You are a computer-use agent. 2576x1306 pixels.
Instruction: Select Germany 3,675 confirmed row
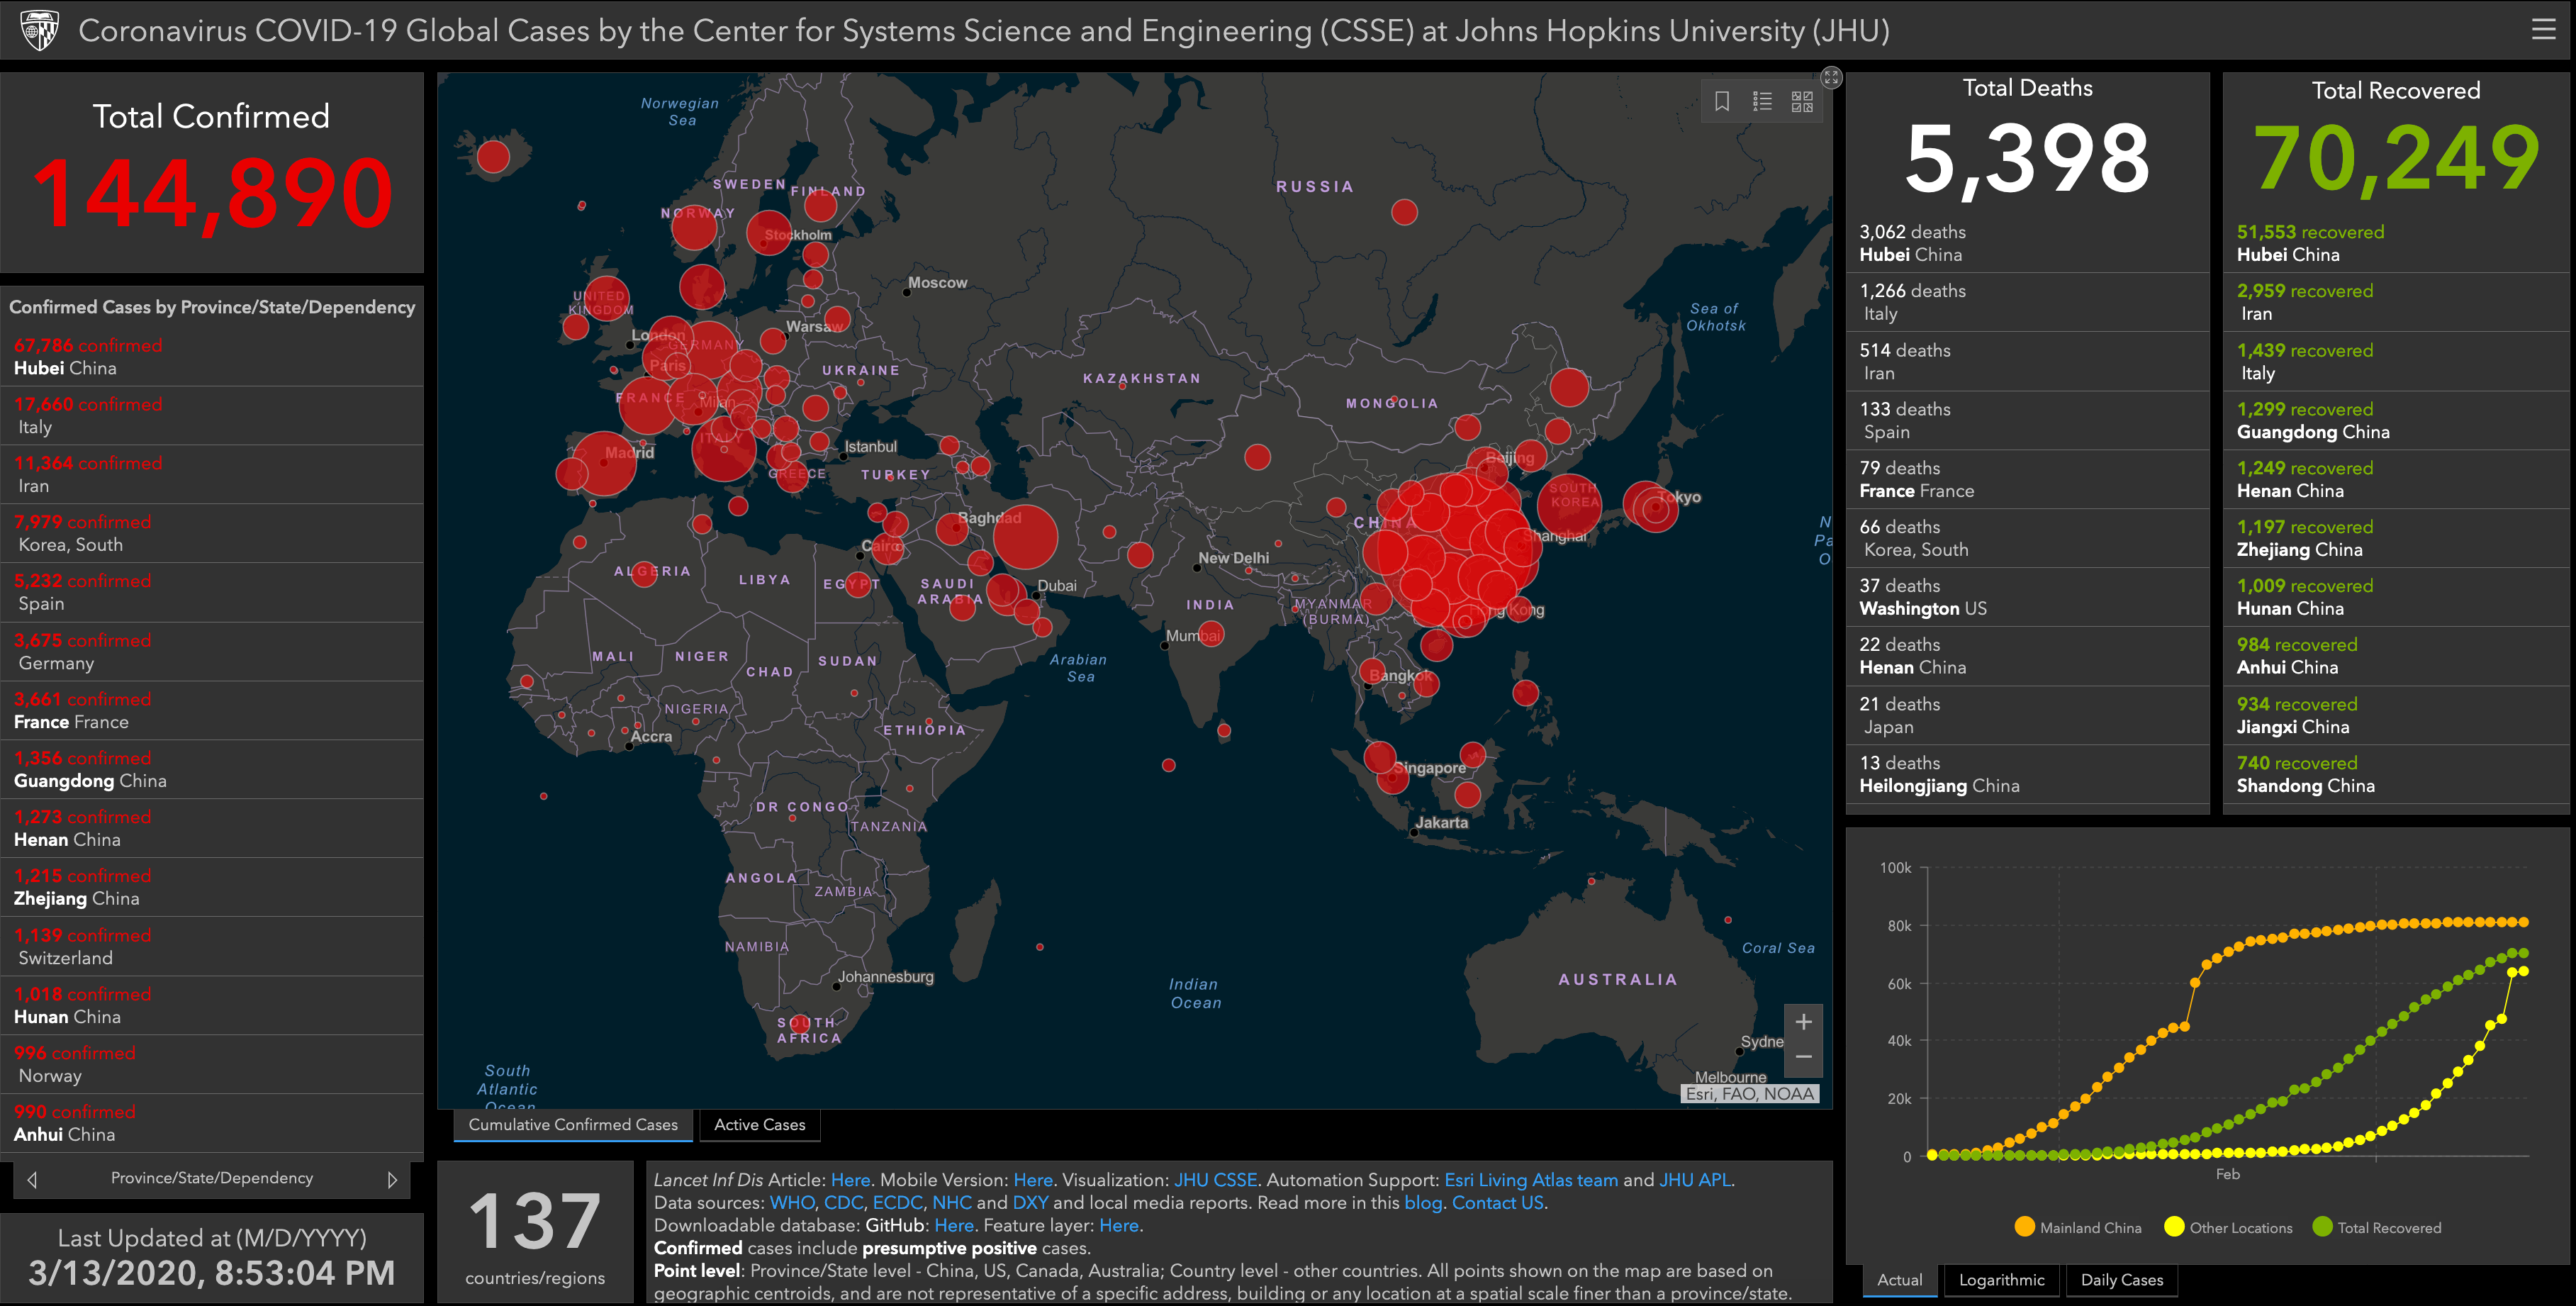212,652
